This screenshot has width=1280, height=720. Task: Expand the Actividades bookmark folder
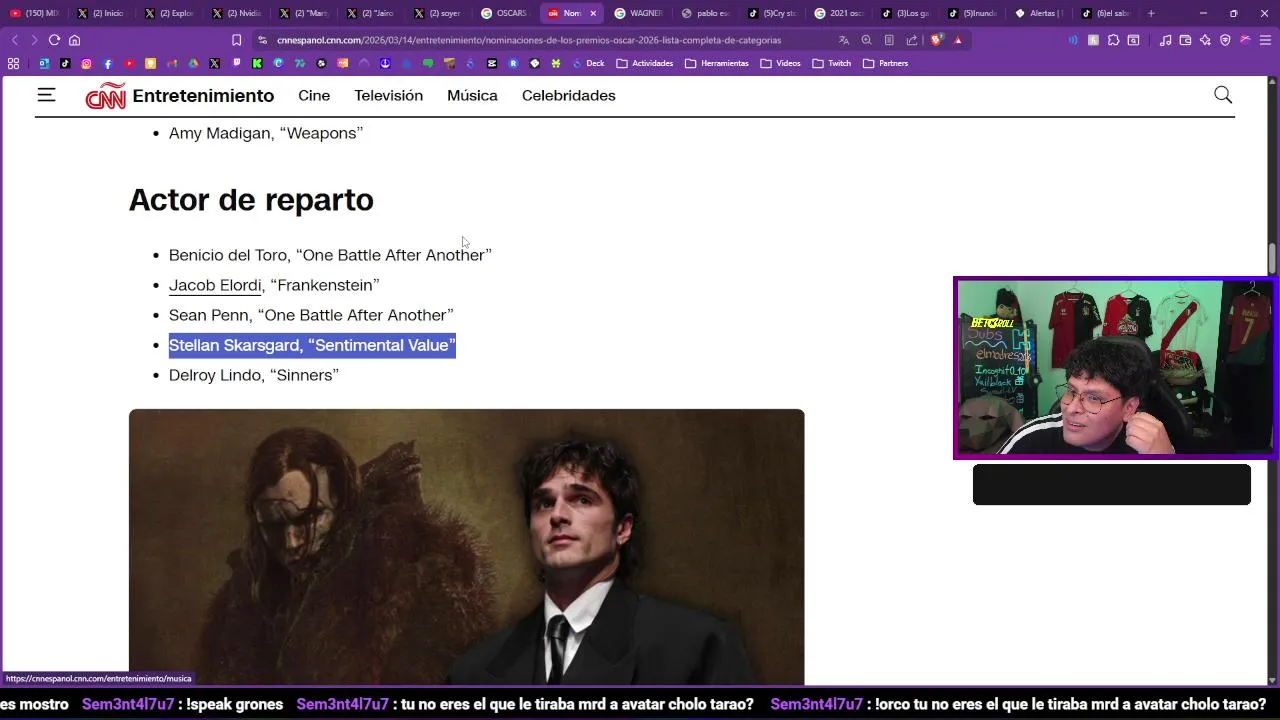[x=644, y=63]
